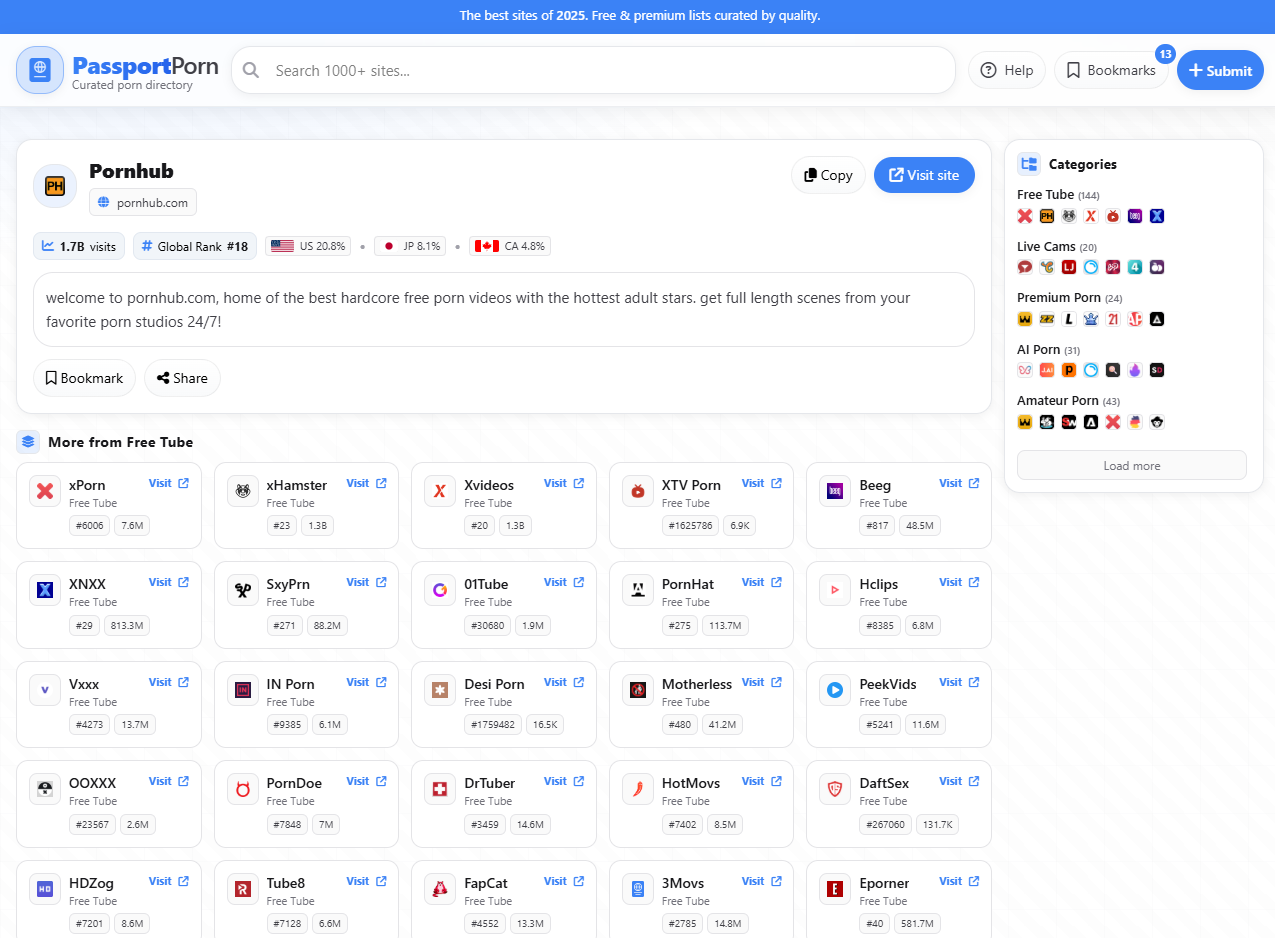The height and width of the screenshot is (938, 1275).
Task: Click the DrTuber red cross icon
Action: 440,789
